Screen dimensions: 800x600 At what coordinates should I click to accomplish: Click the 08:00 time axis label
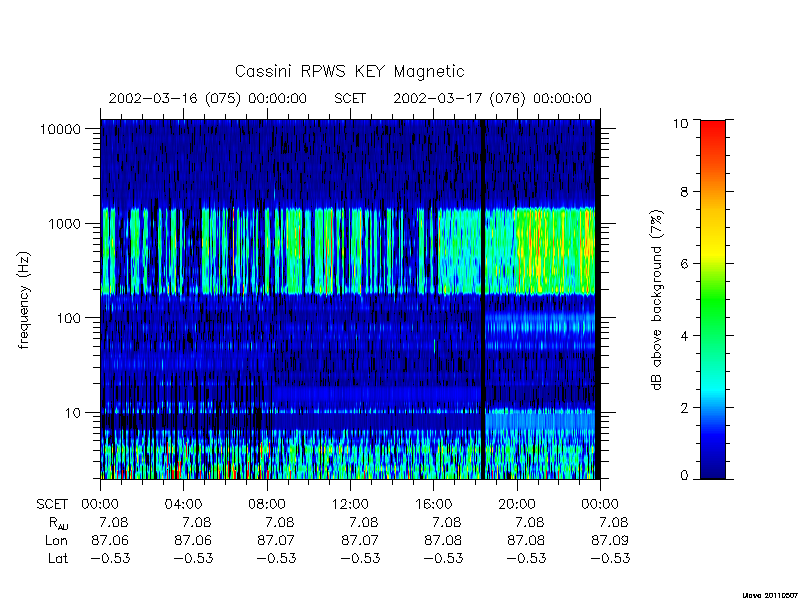(266, 505)
